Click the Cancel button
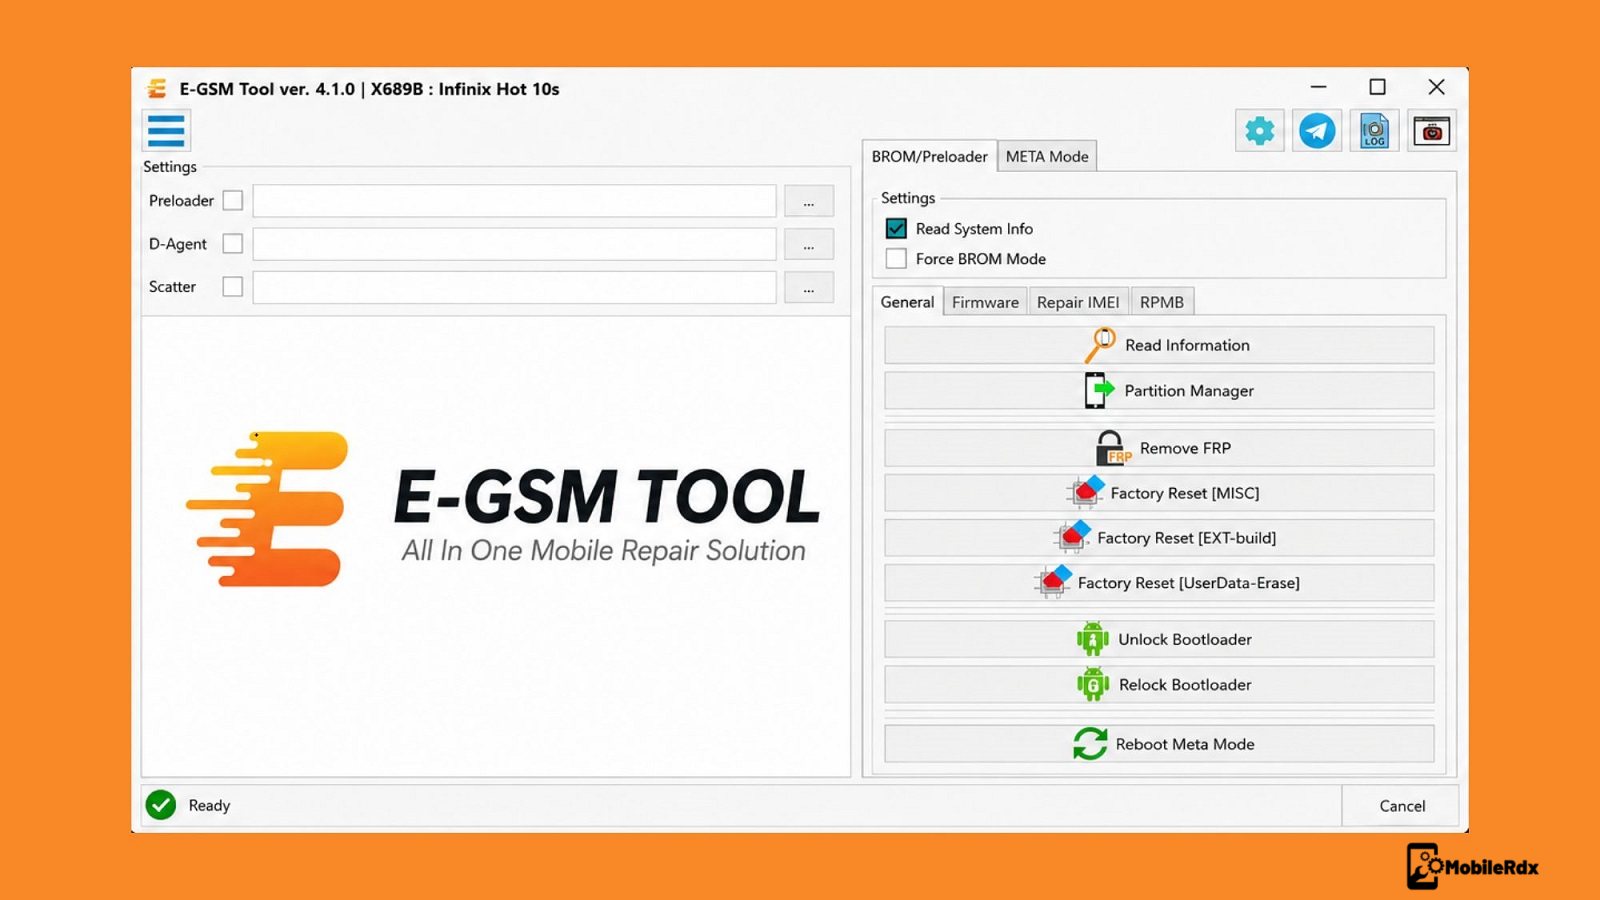The width and height of the screenshot is (1600, 900). click(1402, 806)
